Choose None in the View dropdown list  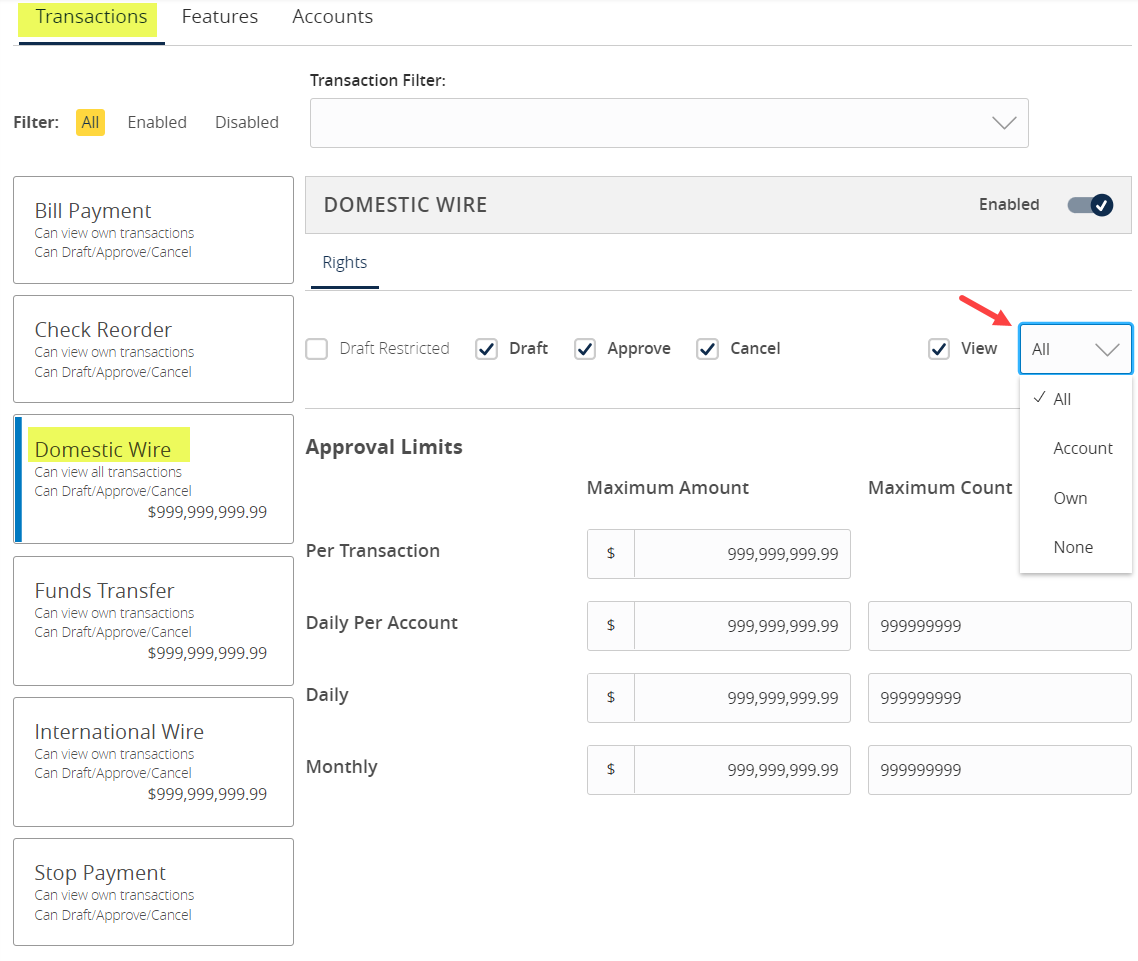[x=1076, y=547]
